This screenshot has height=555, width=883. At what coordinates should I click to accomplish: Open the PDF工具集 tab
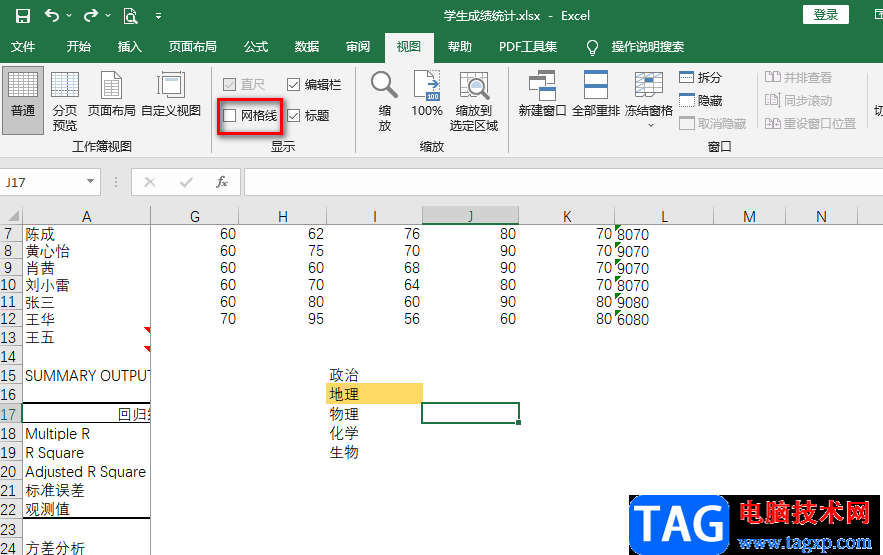click(528, 47)
